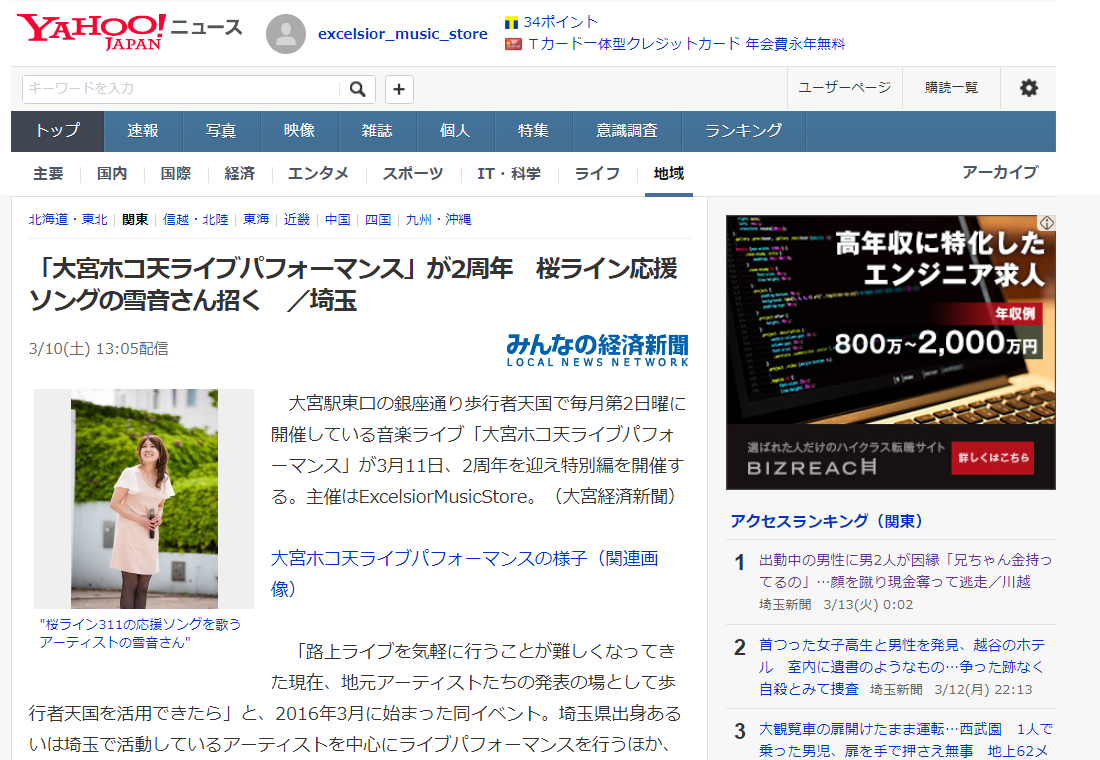This screenshot has width=1100, height=760.
Task: Open the photo caption link about 桜ライン311
Action: pos(140,633)
